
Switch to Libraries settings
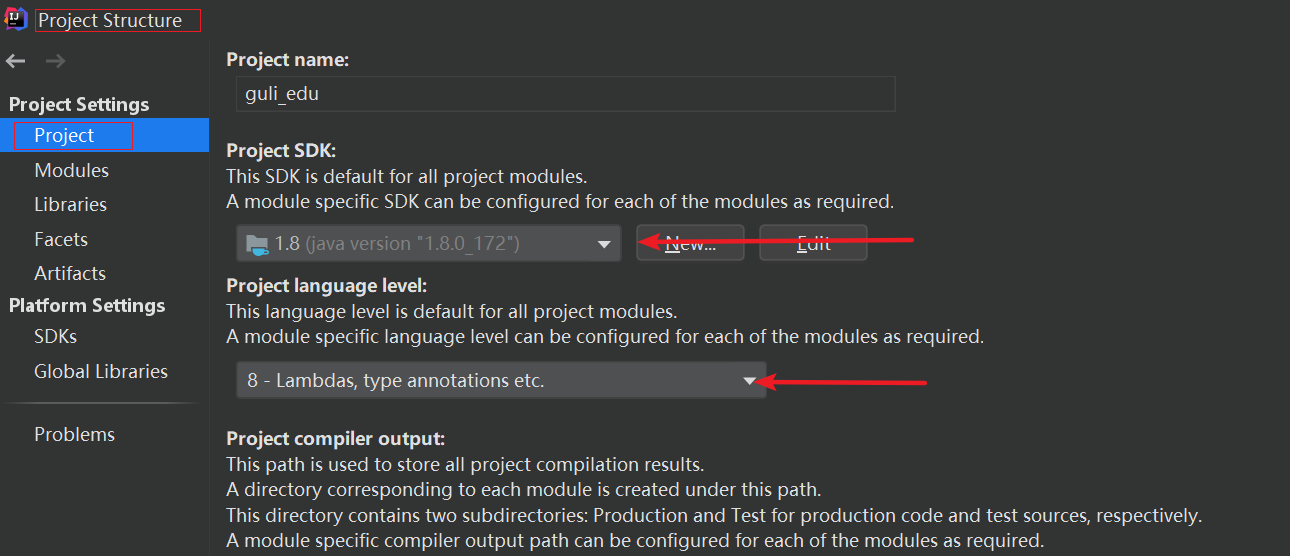pos(70,204)
